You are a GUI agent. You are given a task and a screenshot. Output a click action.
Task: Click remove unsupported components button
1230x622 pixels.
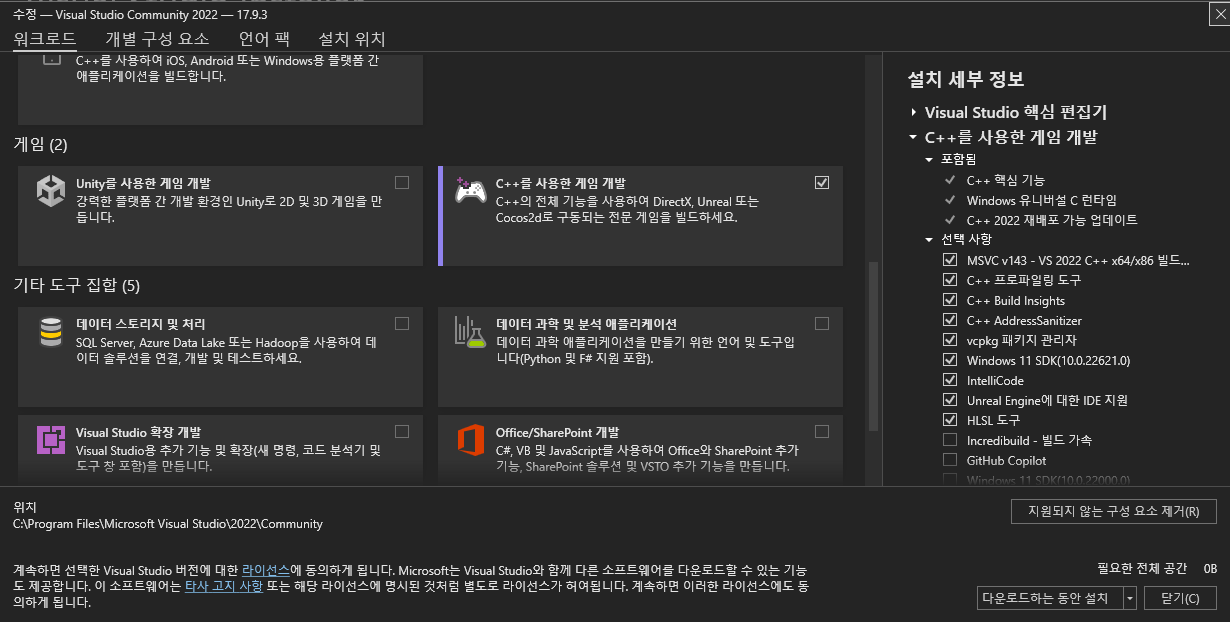pos(1114,511)
